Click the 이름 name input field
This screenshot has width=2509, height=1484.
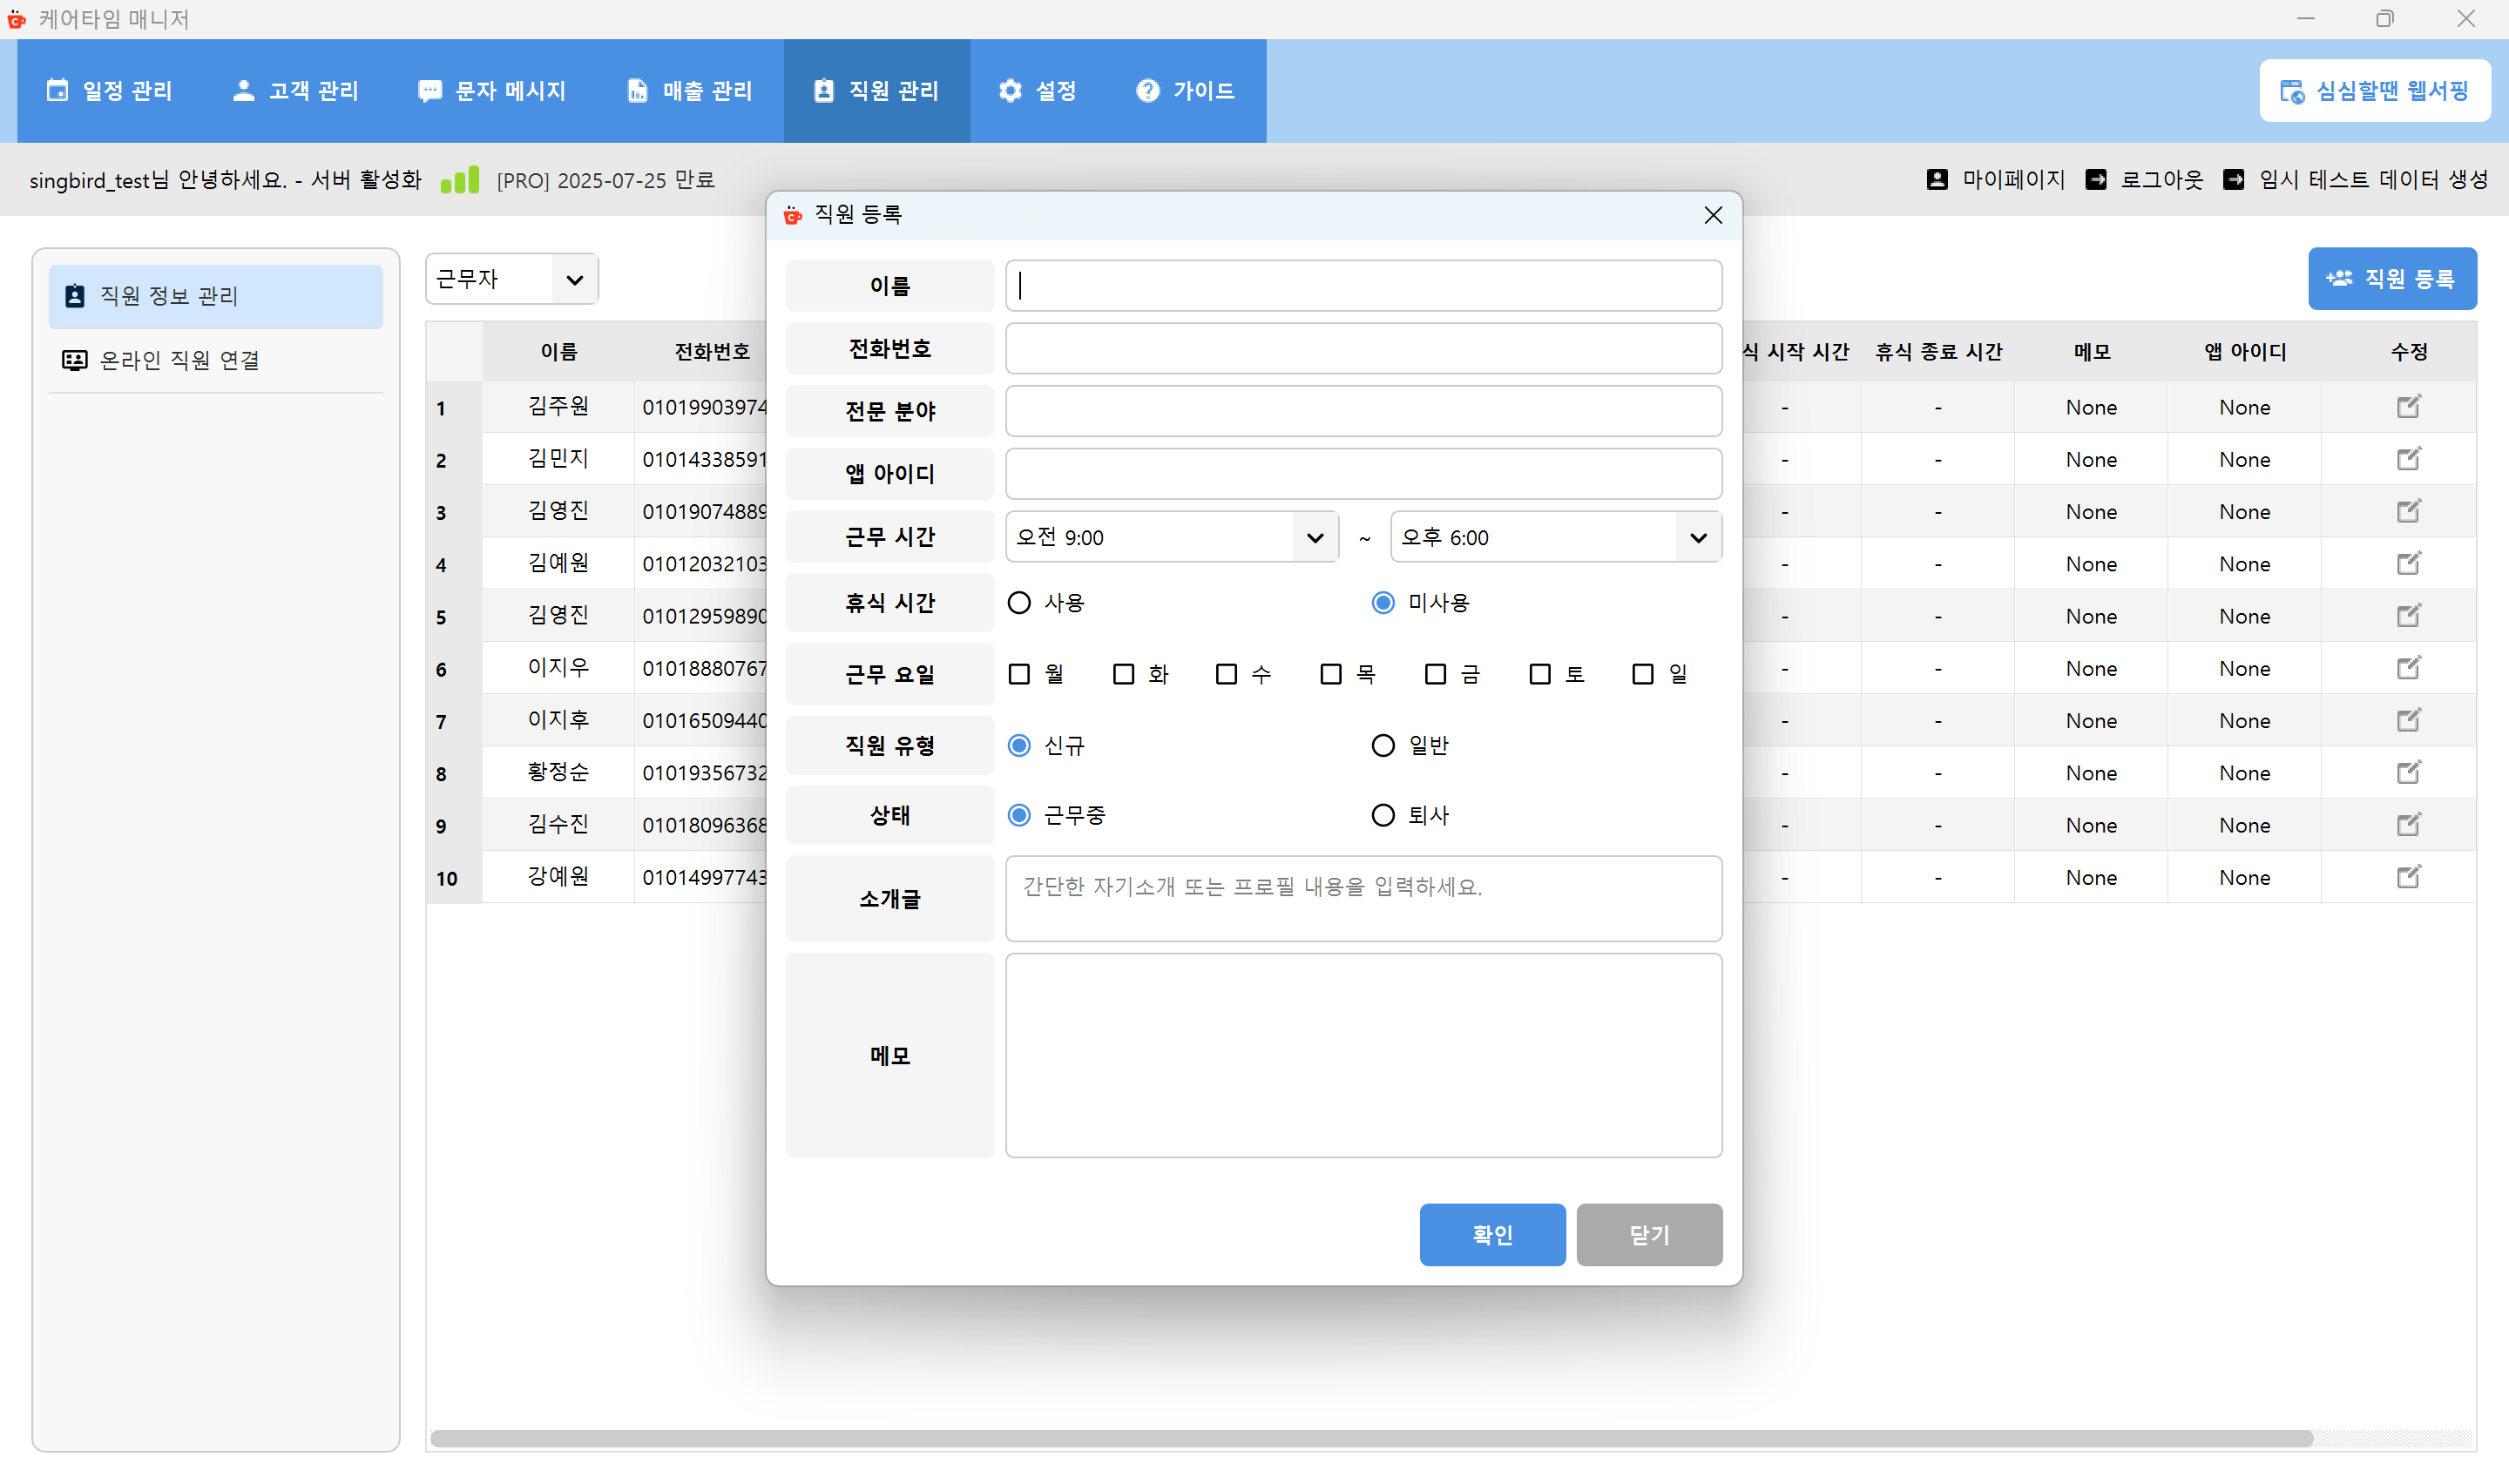pyautogui.click(x=1362, y=286)
